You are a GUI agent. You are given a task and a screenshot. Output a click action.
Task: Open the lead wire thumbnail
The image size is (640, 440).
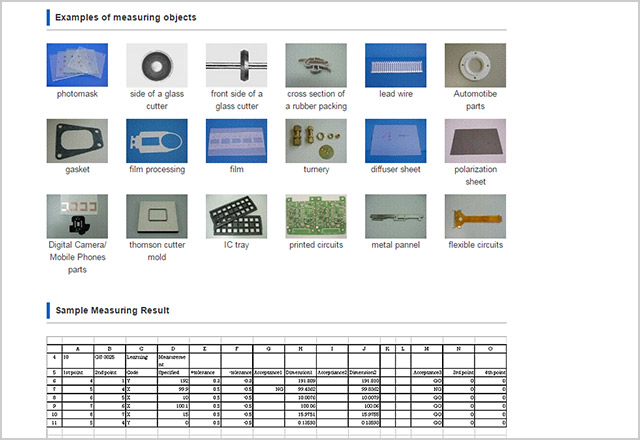[x=395, y=64]
